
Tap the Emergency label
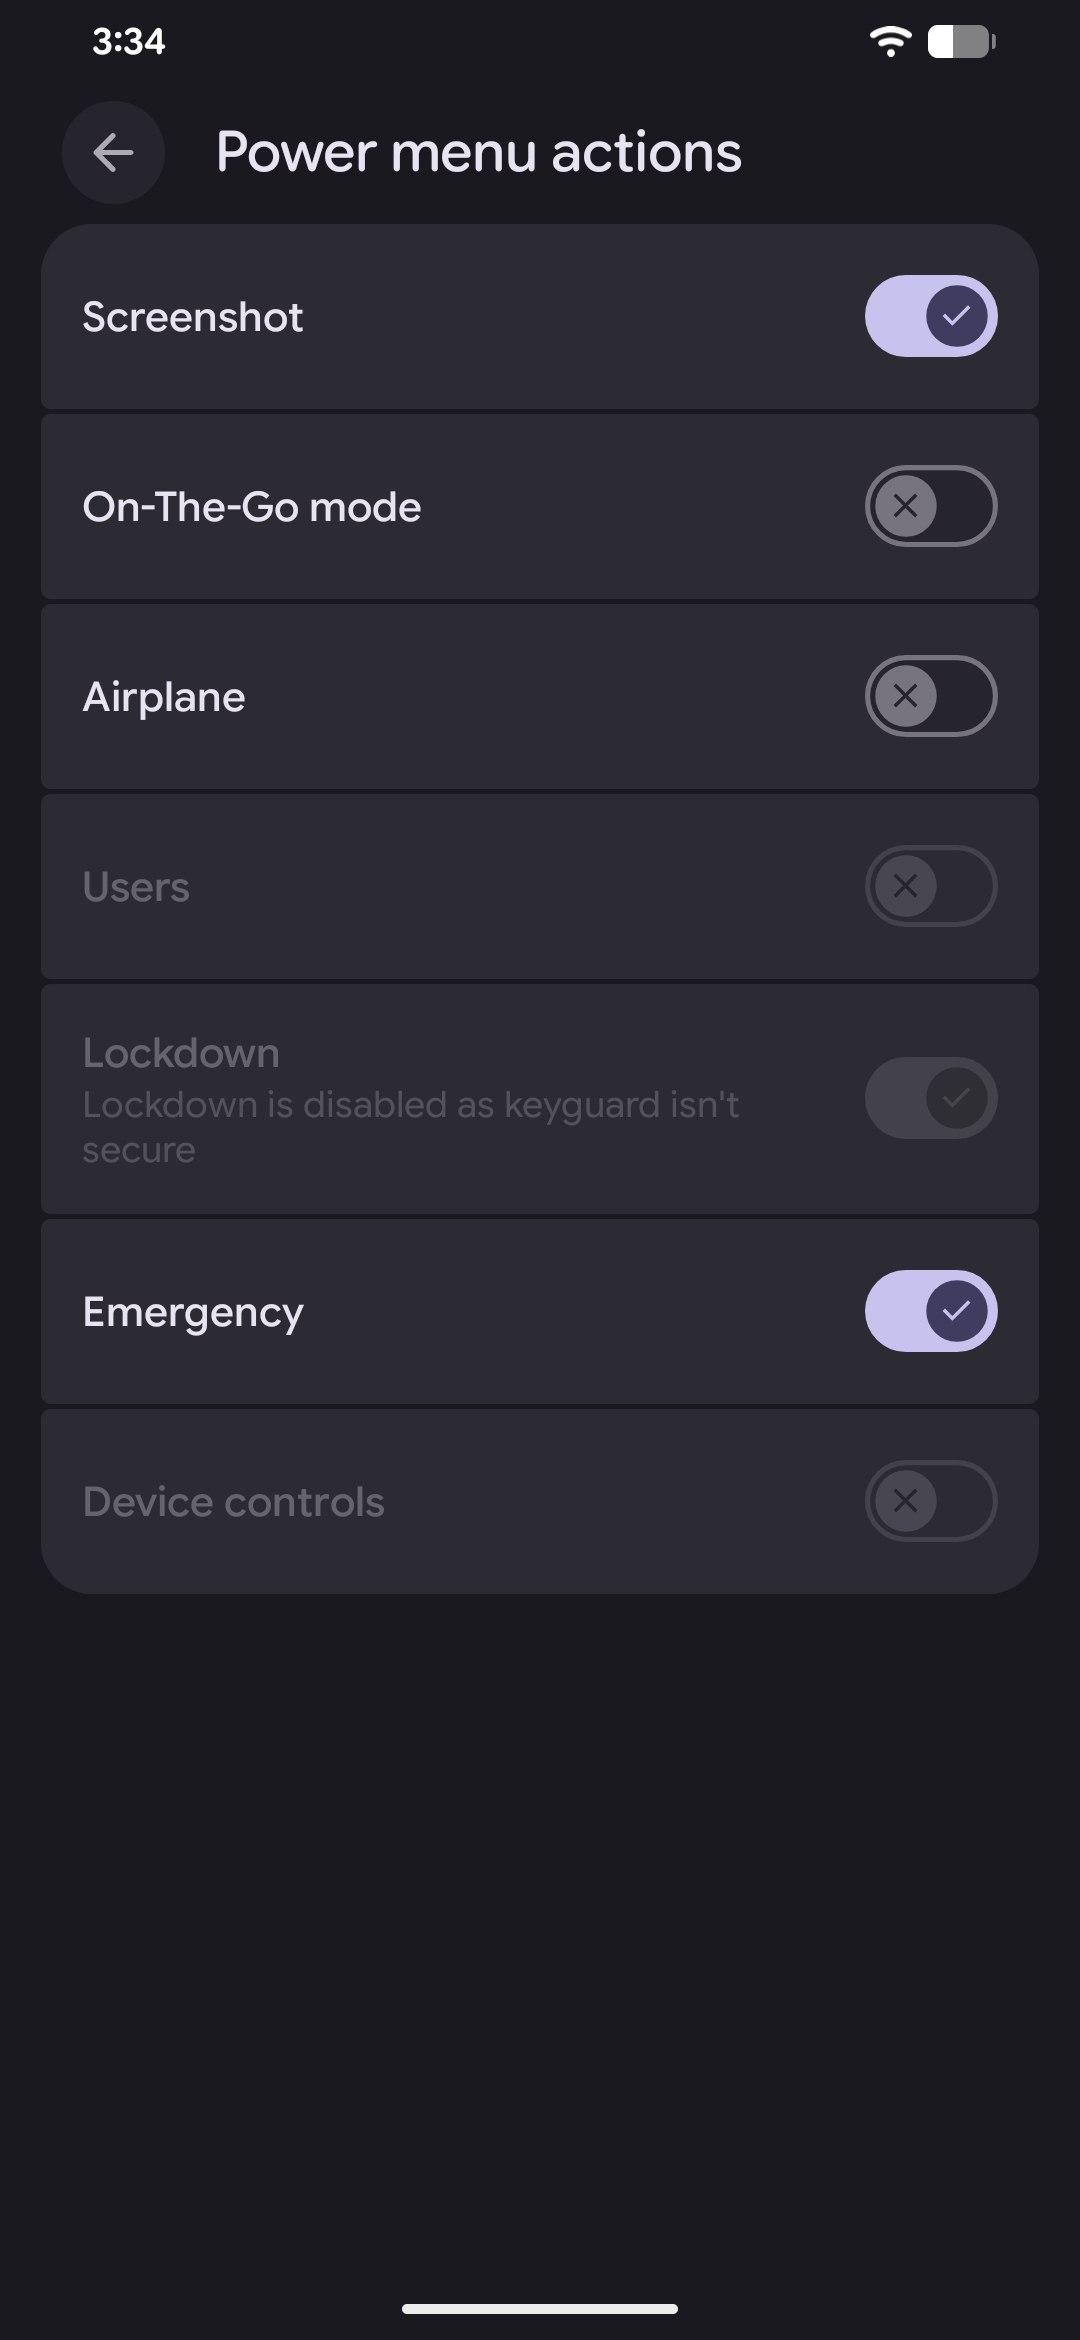pyautogui.click(x=193, y=1312)
